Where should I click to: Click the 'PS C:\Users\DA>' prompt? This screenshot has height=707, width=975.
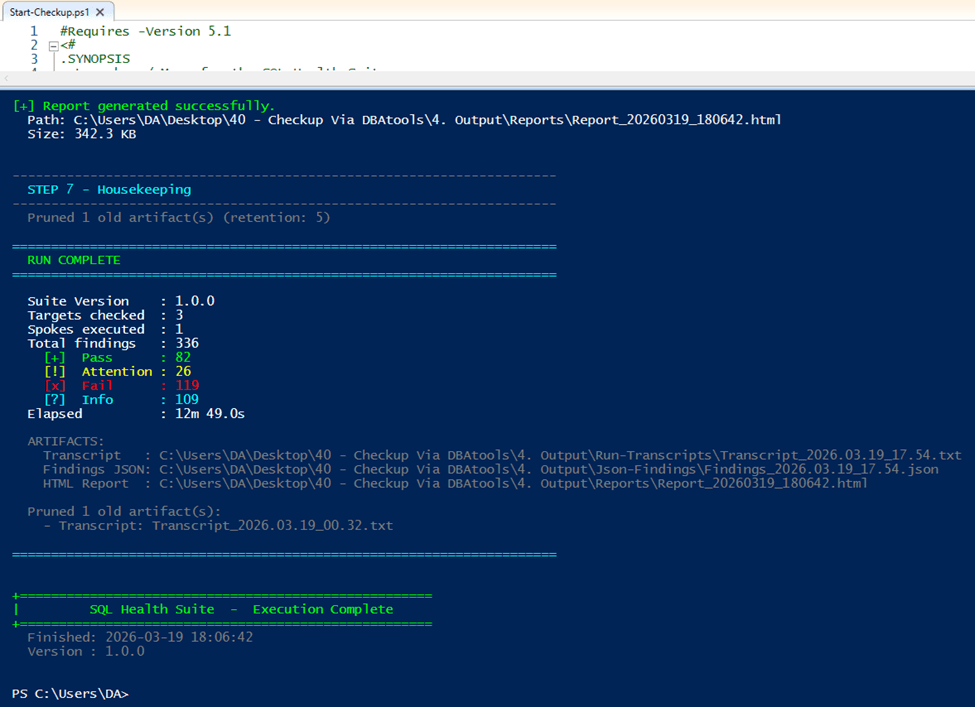pos(70,694)
